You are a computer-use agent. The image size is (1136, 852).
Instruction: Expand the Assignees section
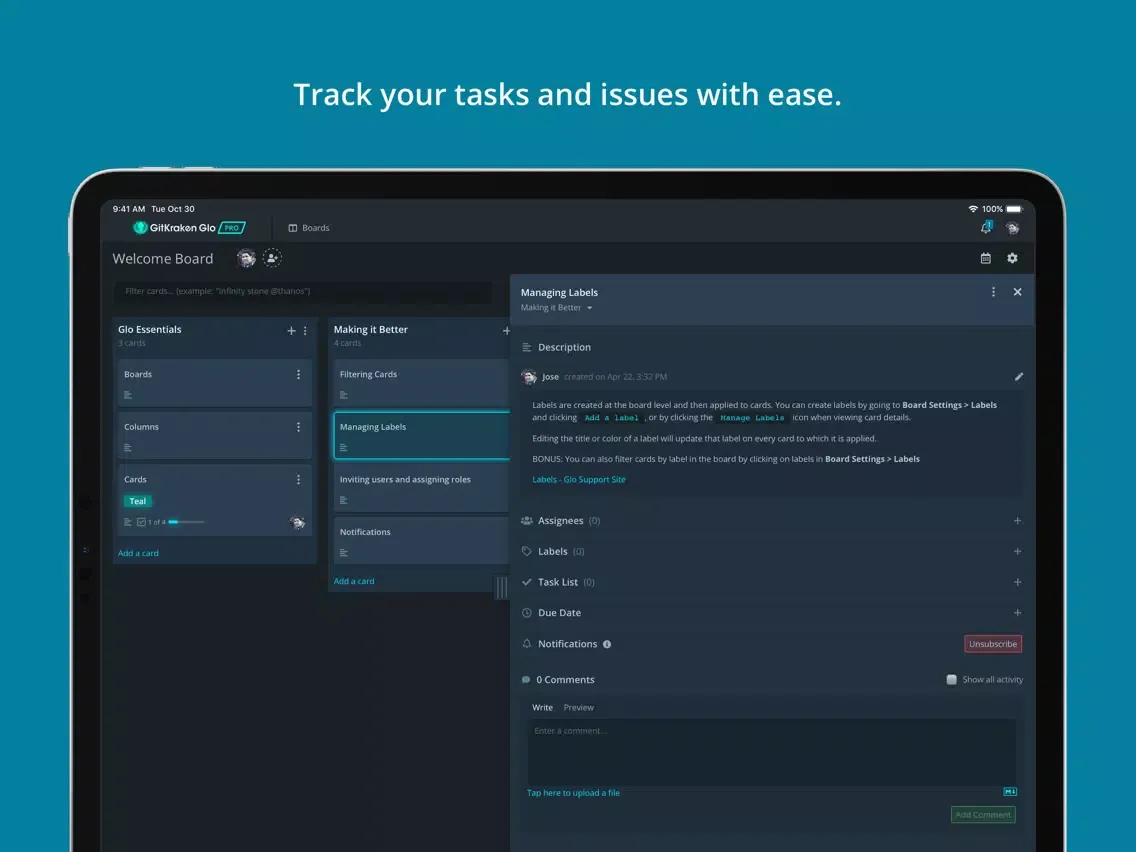1017,521
